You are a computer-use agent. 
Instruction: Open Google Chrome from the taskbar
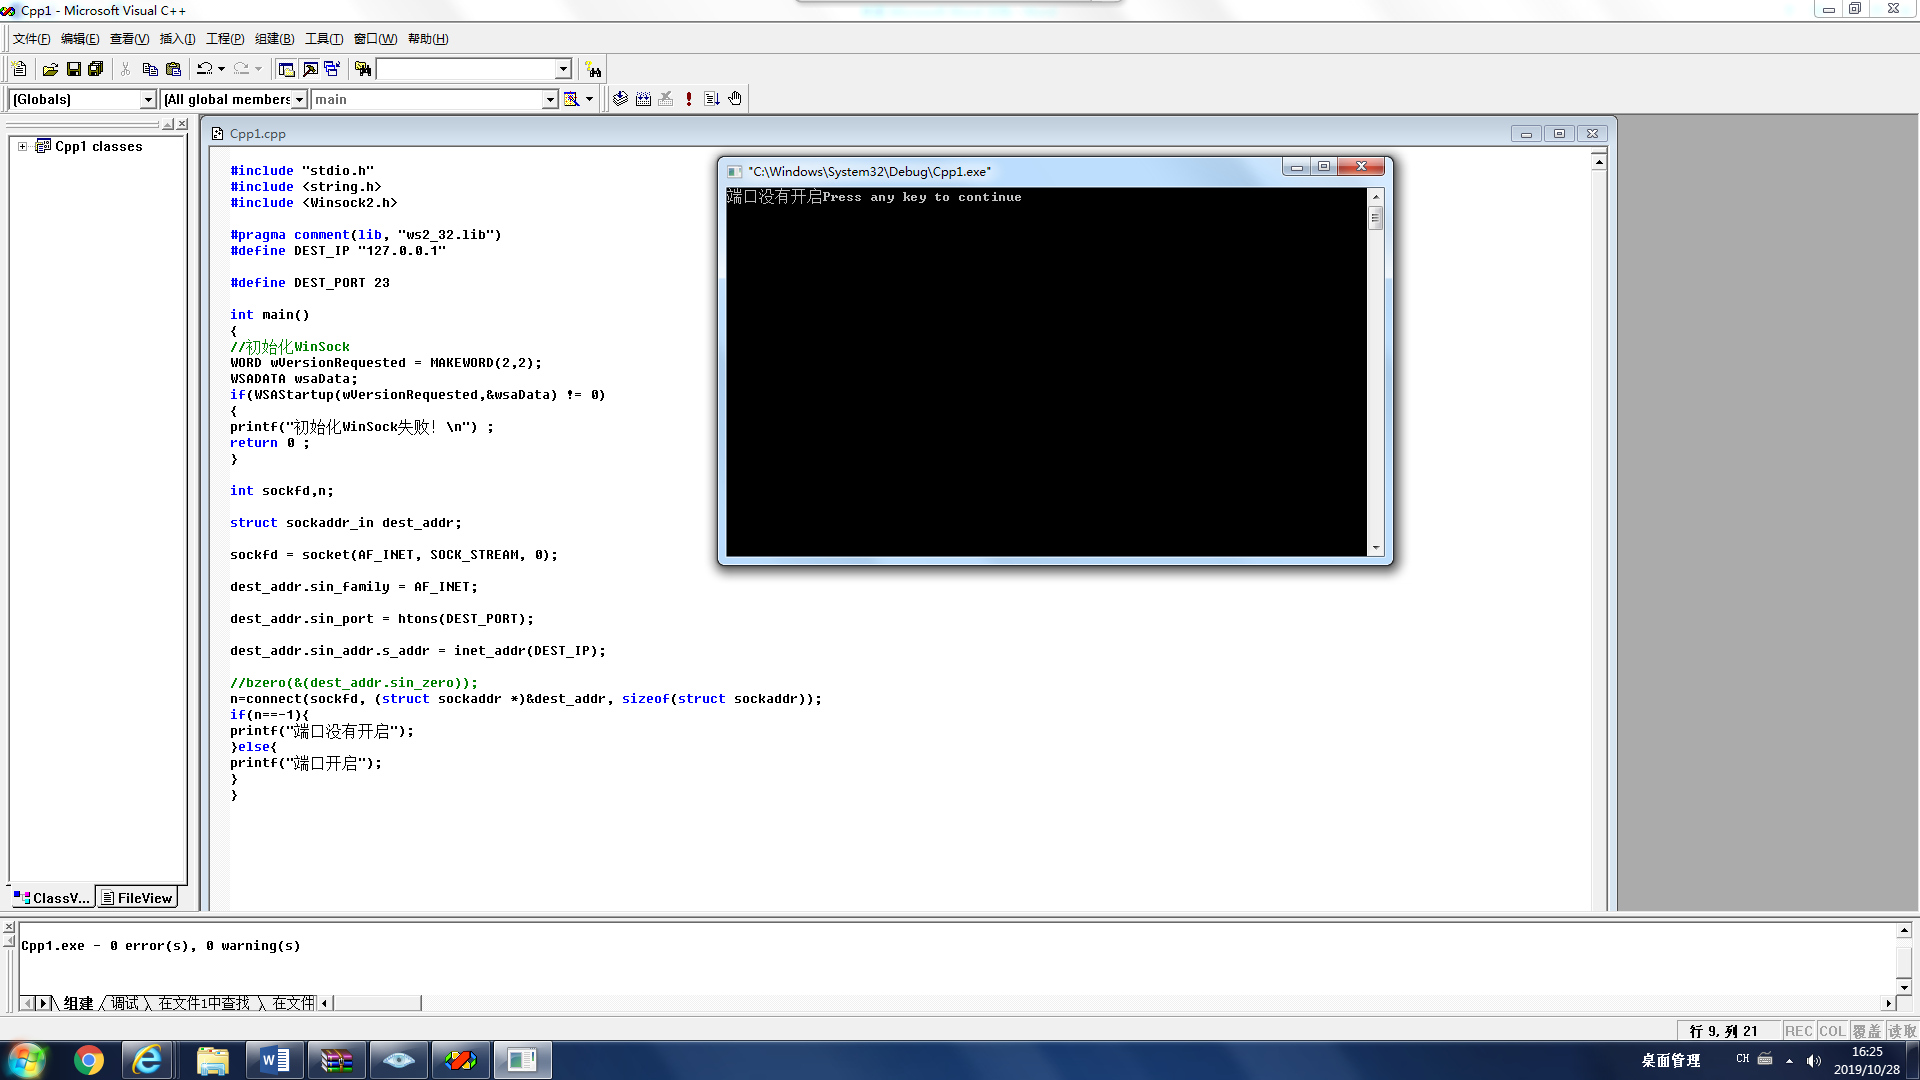coord(89,1060)
